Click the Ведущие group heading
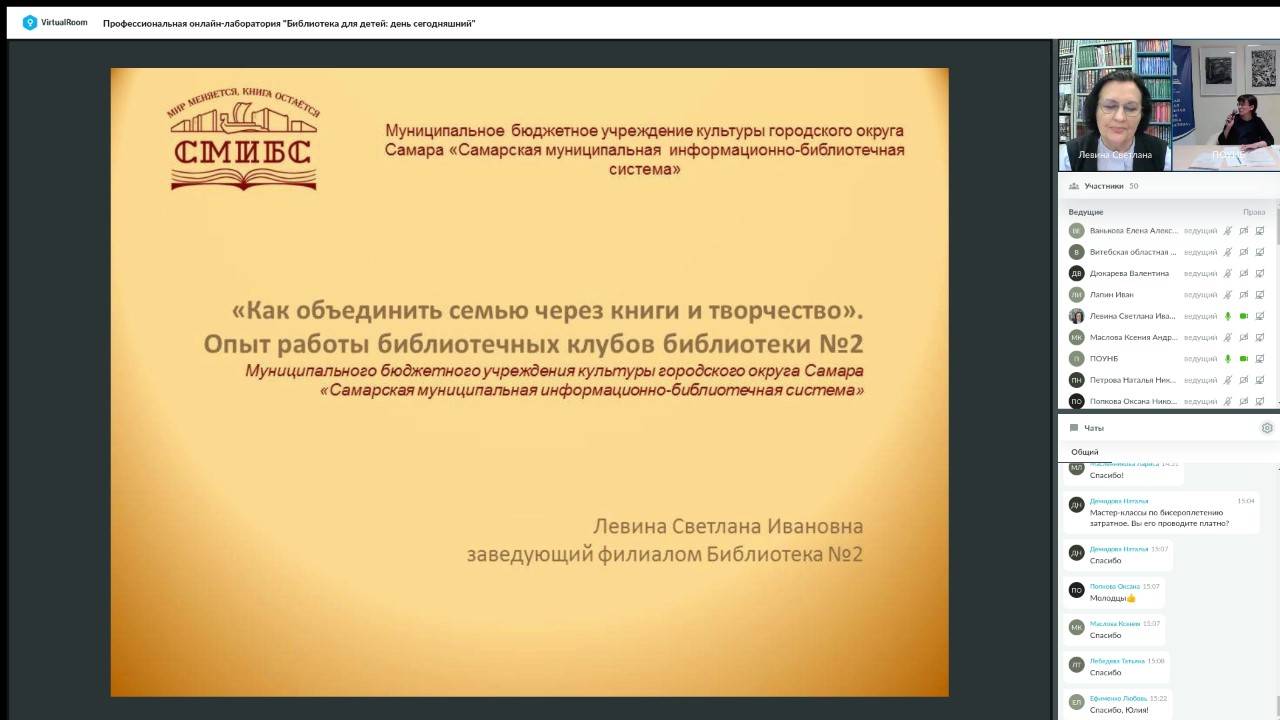The image size is (1280, 720). coord(1086,212)
